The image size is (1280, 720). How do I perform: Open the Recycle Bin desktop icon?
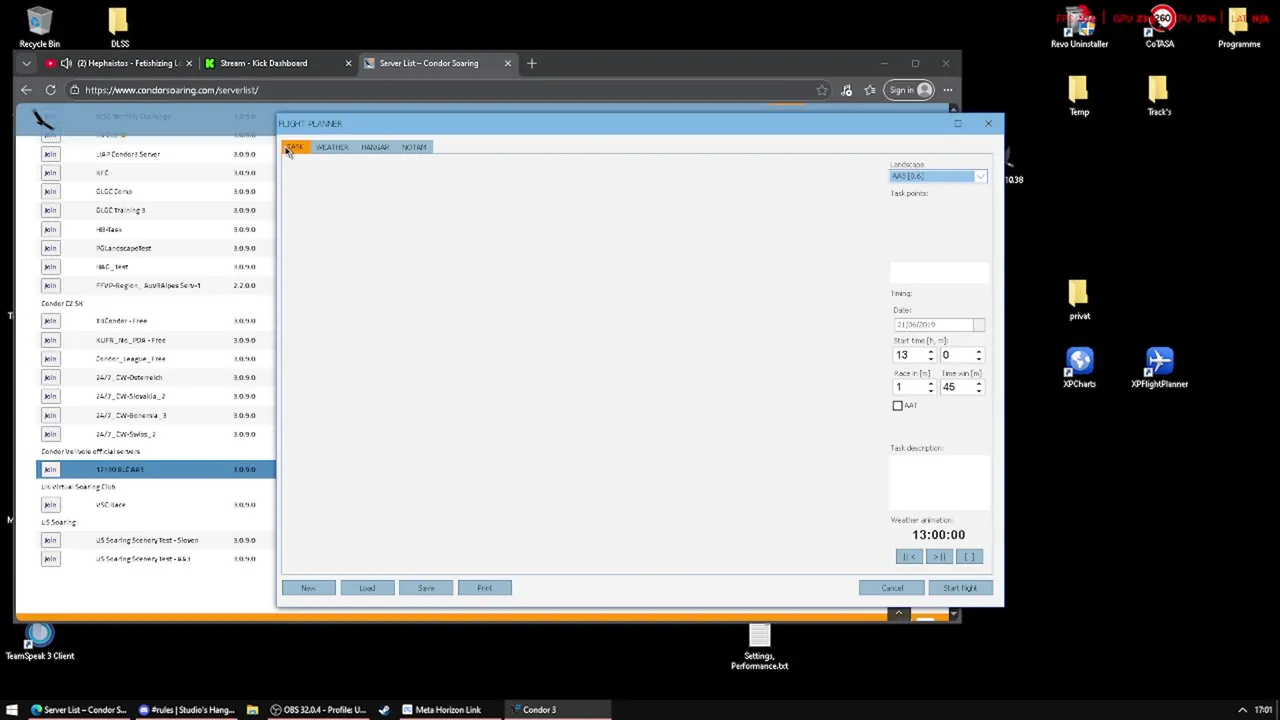coord(40,28)
